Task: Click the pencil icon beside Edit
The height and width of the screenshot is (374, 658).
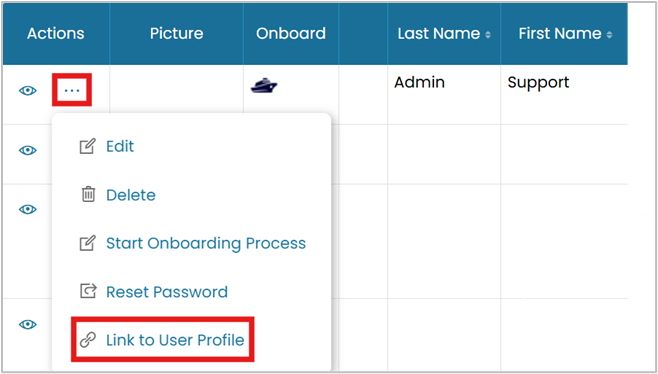Action: coord(88,146)
